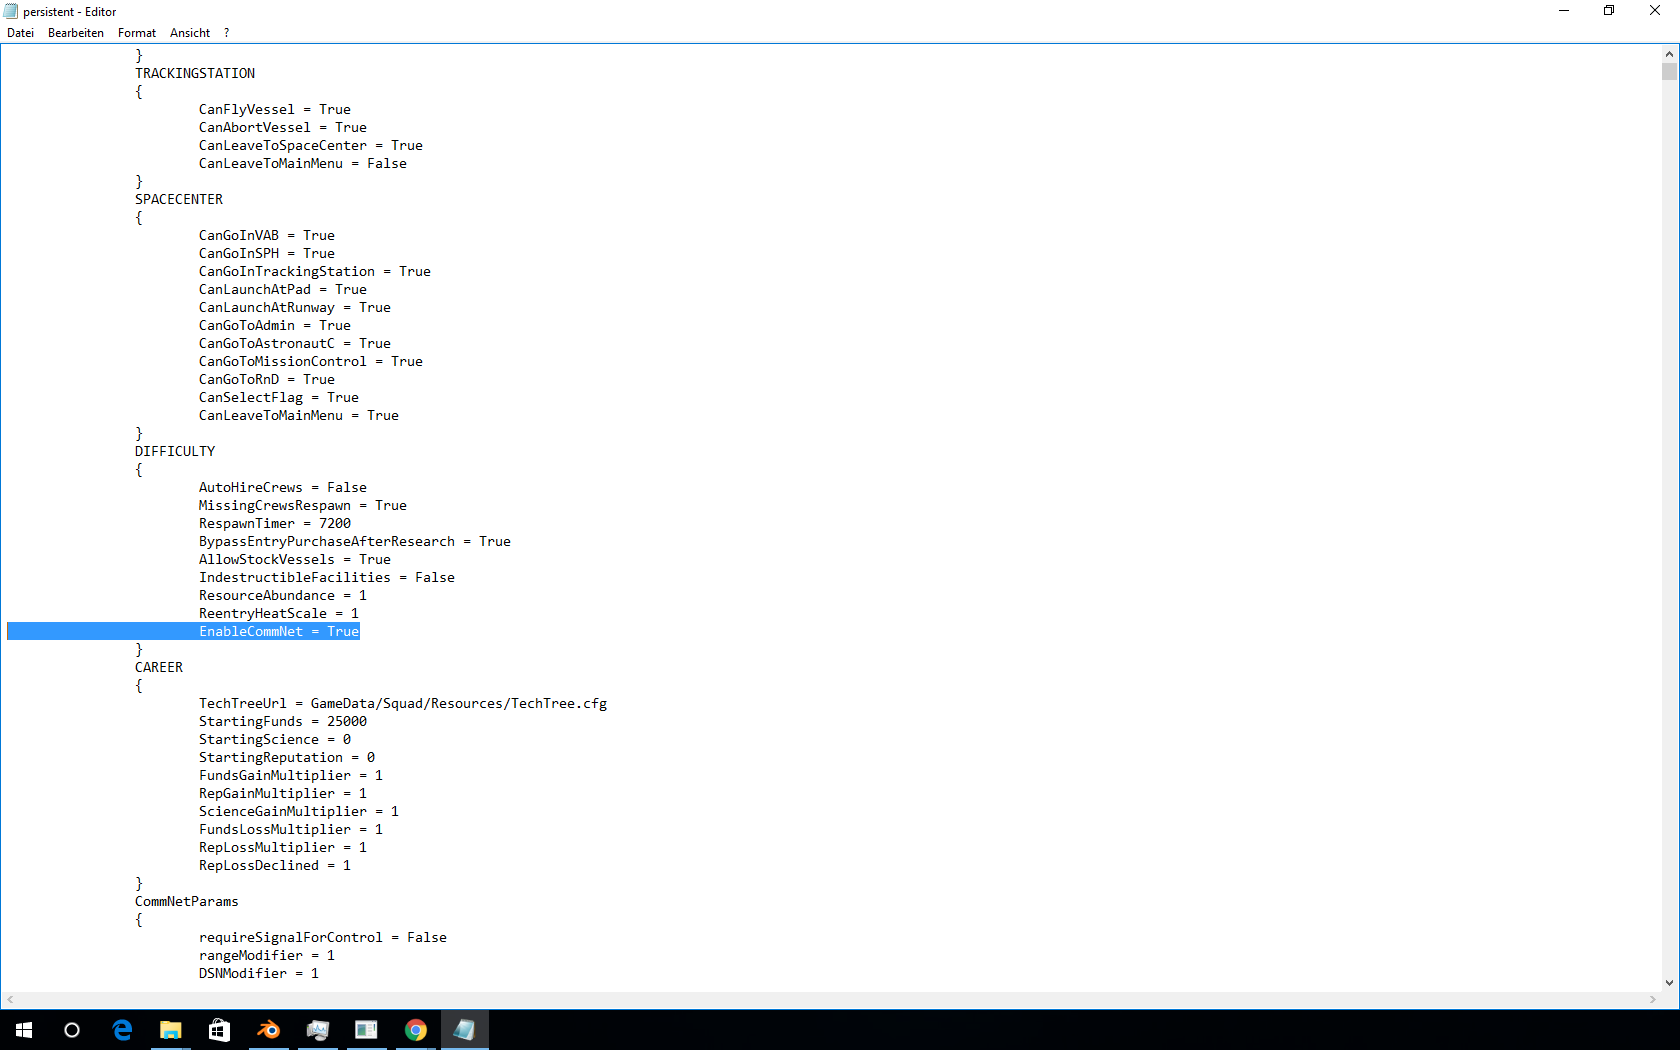This screenshot has height=1050, width=1680.
Task: Open the Windows Start menu
Action: point(24,1030)
